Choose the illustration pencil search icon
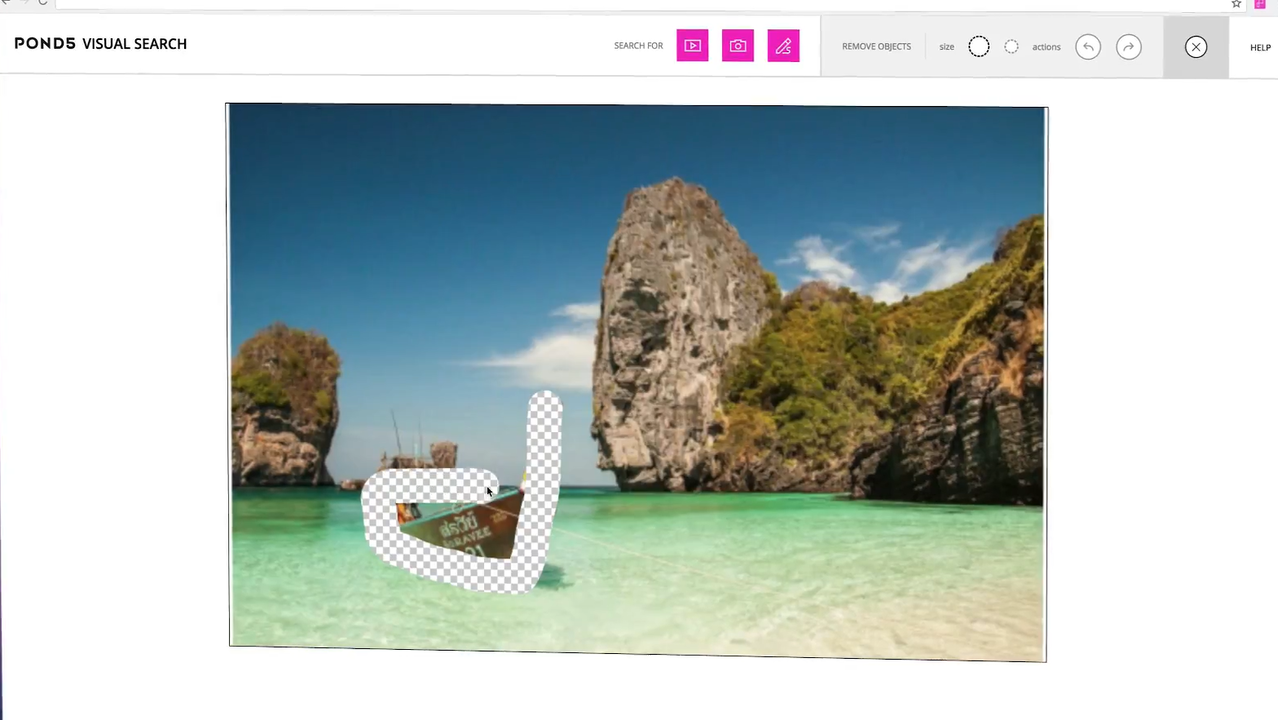1278x720 pixels. click(x=783, y=46)
